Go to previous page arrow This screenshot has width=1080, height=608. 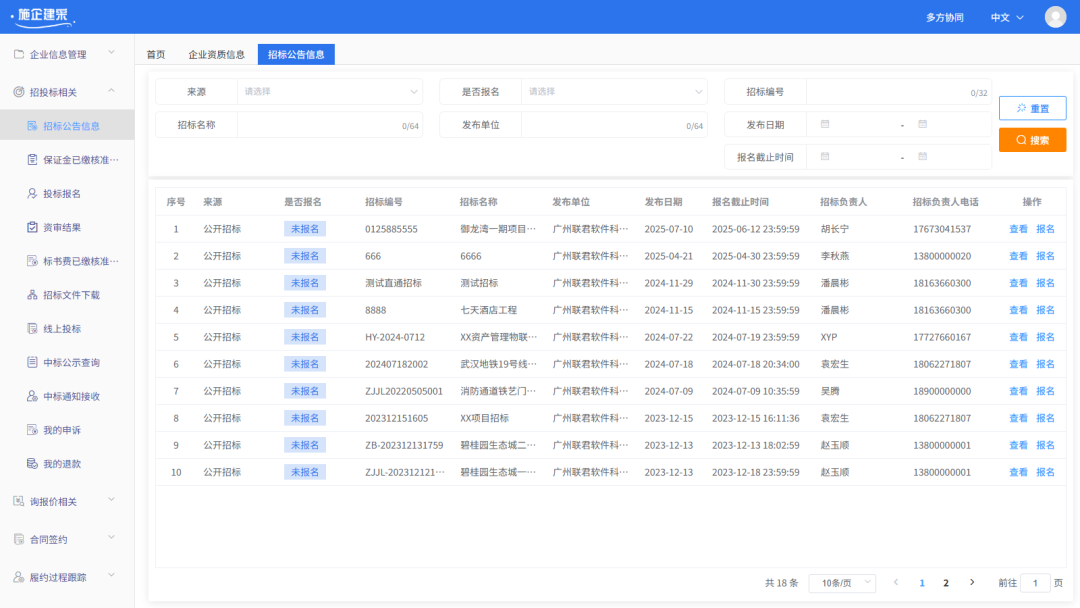(x=895, y=583)
